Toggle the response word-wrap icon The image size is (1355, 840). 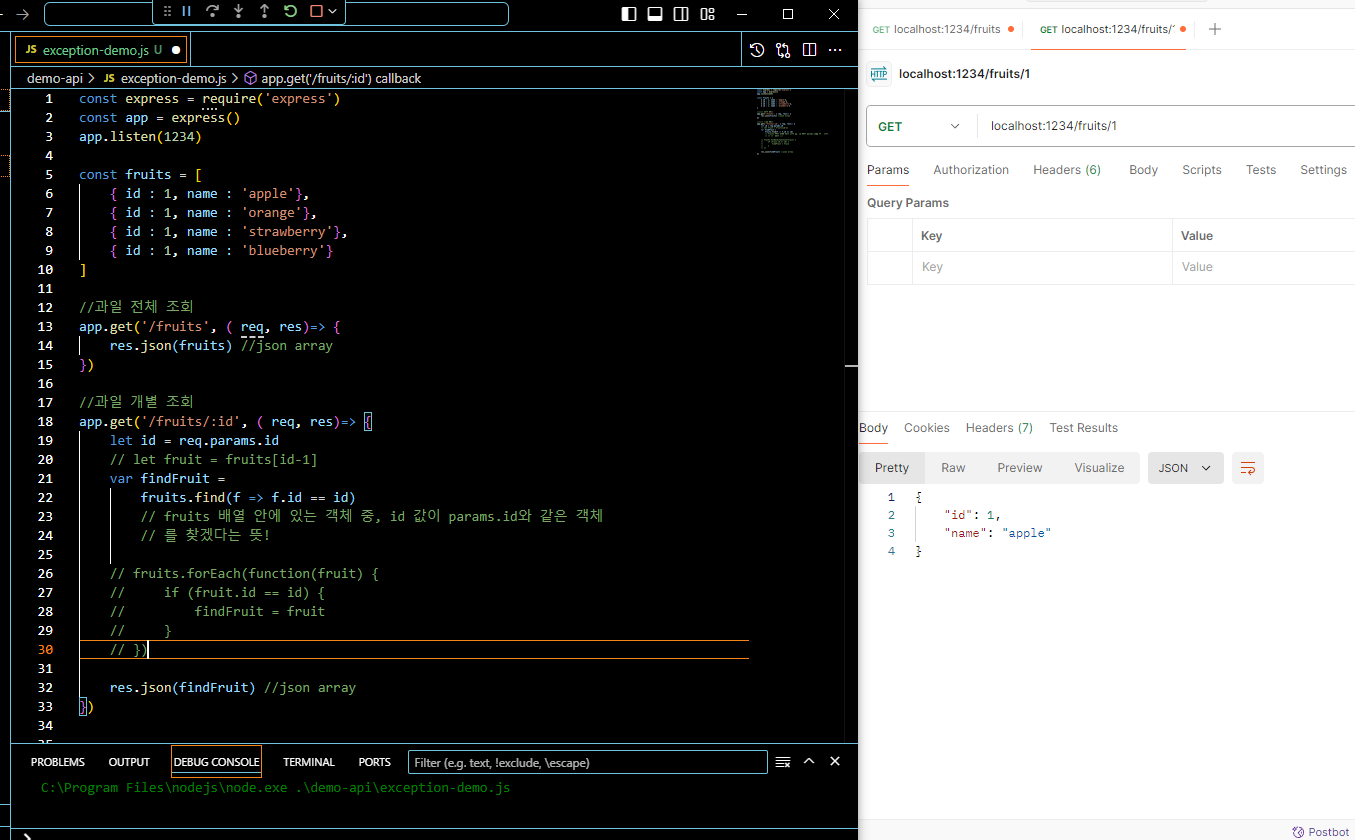pos(1248,468)
